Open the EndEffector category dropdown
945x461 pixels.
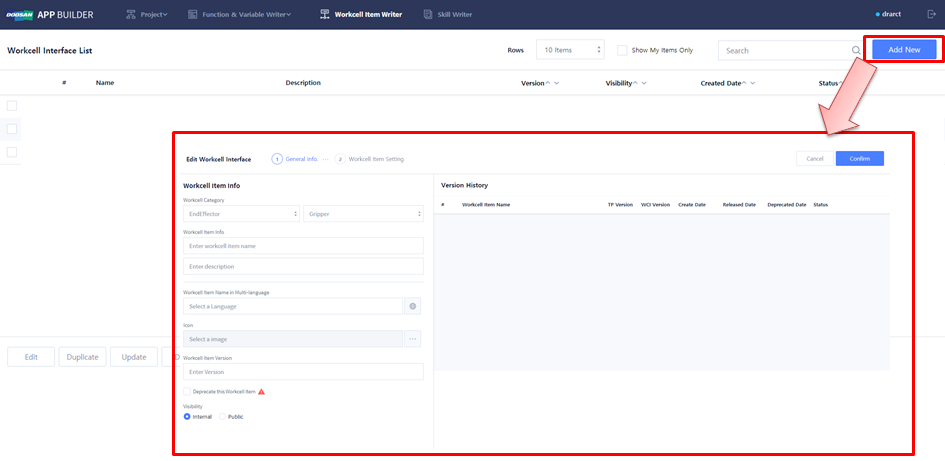click(x=241, y=214)
